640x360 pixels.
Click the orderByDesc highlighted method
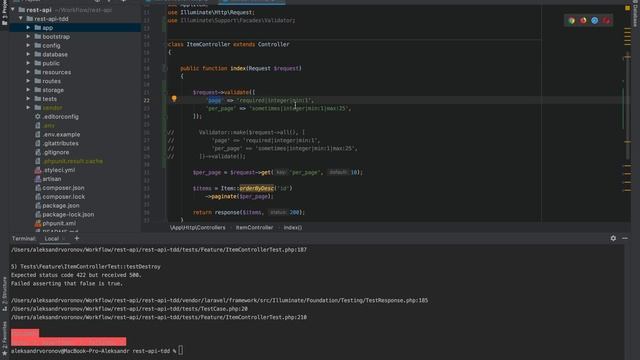click(256, 189)
